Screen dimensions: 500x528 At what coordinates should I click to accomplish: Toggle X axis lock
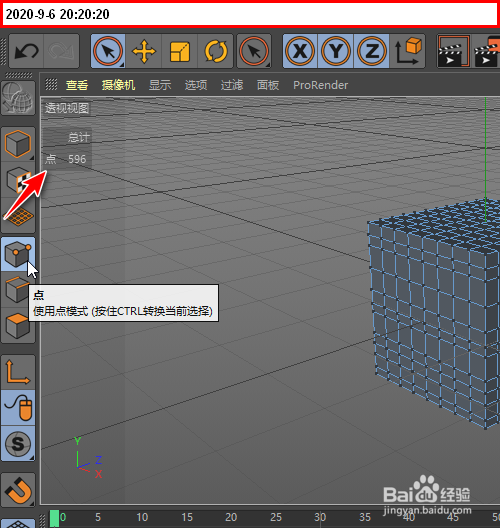pos(300,52)
